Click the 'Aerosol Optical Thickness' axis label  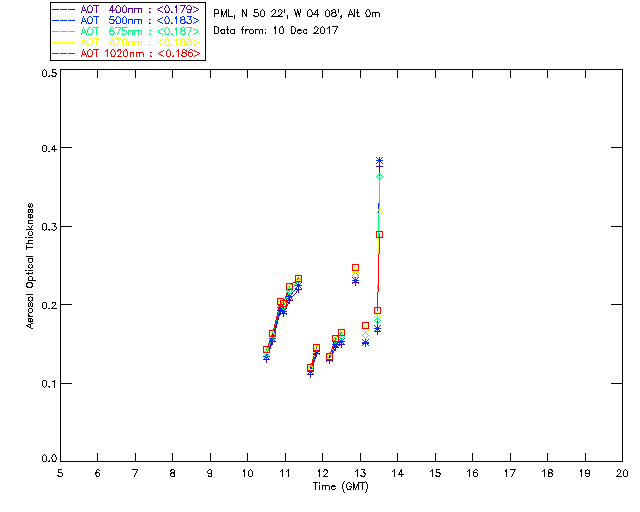pyautogui.click(x=30, y=266)
